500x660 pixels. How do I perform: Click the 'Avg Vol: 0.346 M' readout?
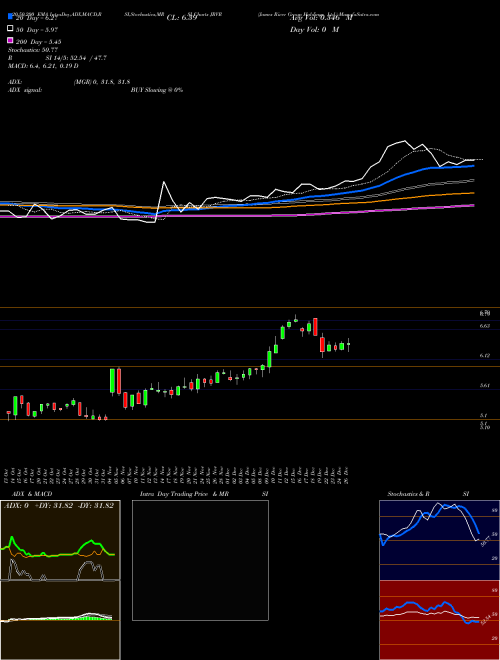[321, 18]
